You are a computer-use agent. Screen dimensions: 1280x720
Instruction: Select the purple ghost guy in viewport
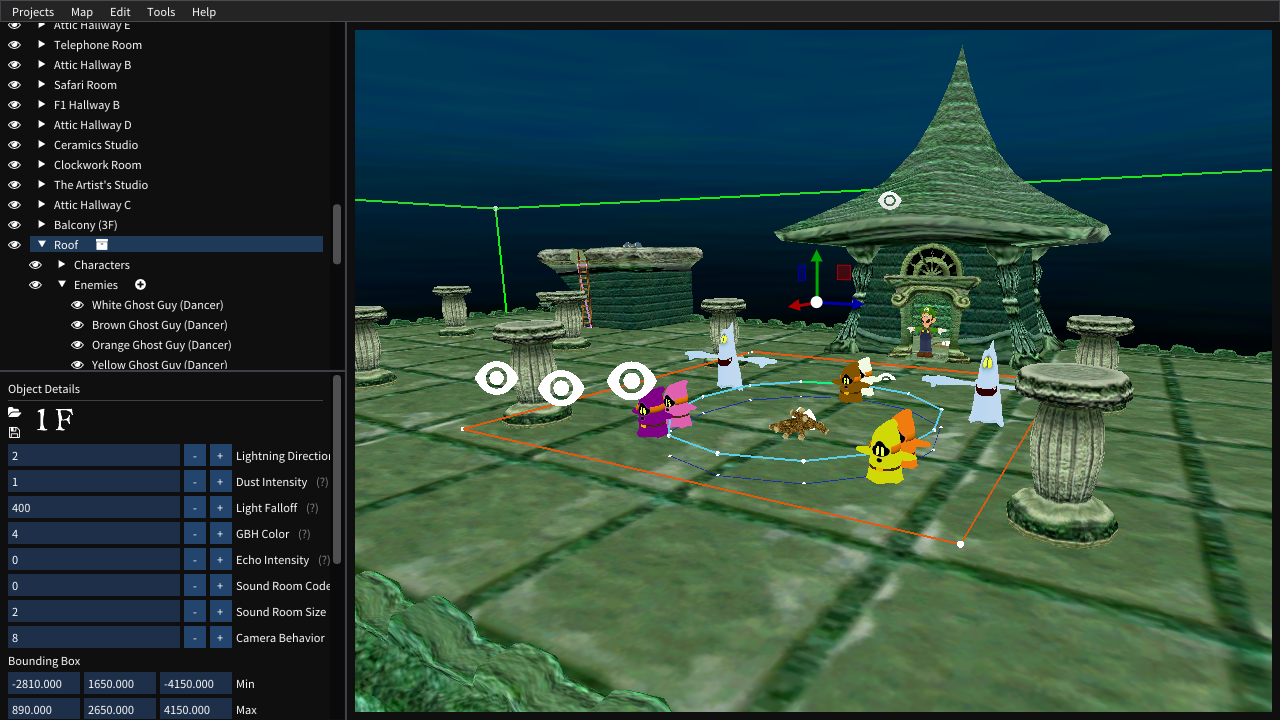(652, 413)
